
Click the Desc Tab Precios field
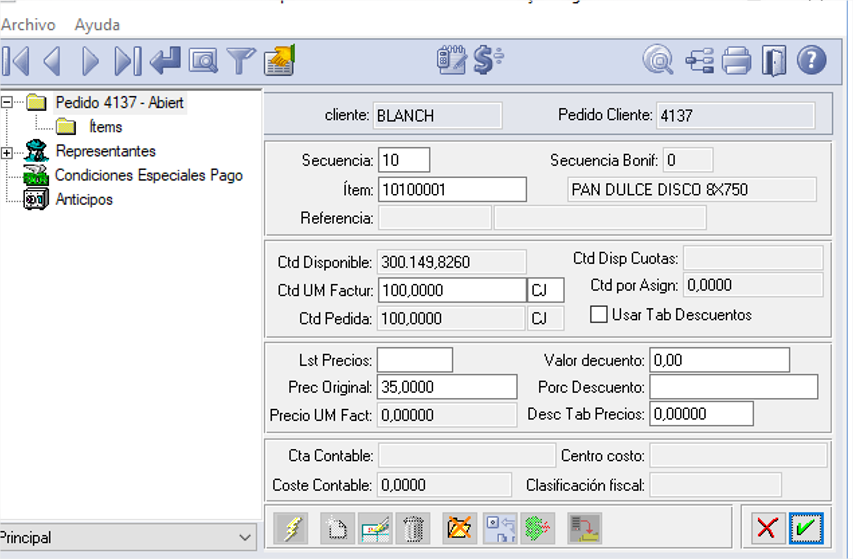tap(702, 414)
